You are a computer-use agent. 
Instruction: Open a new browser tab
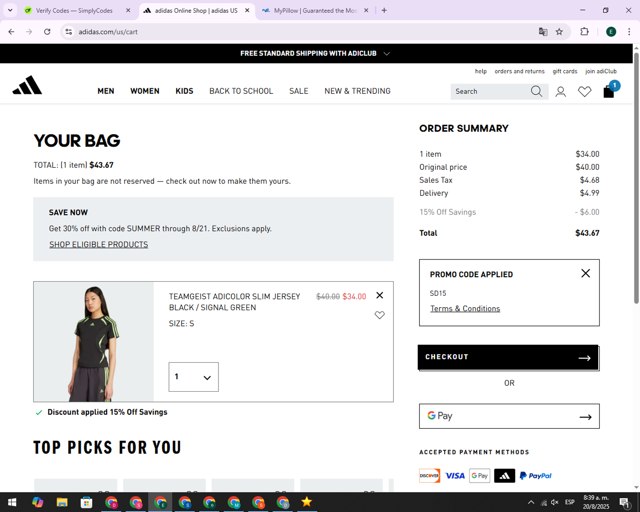384,11
